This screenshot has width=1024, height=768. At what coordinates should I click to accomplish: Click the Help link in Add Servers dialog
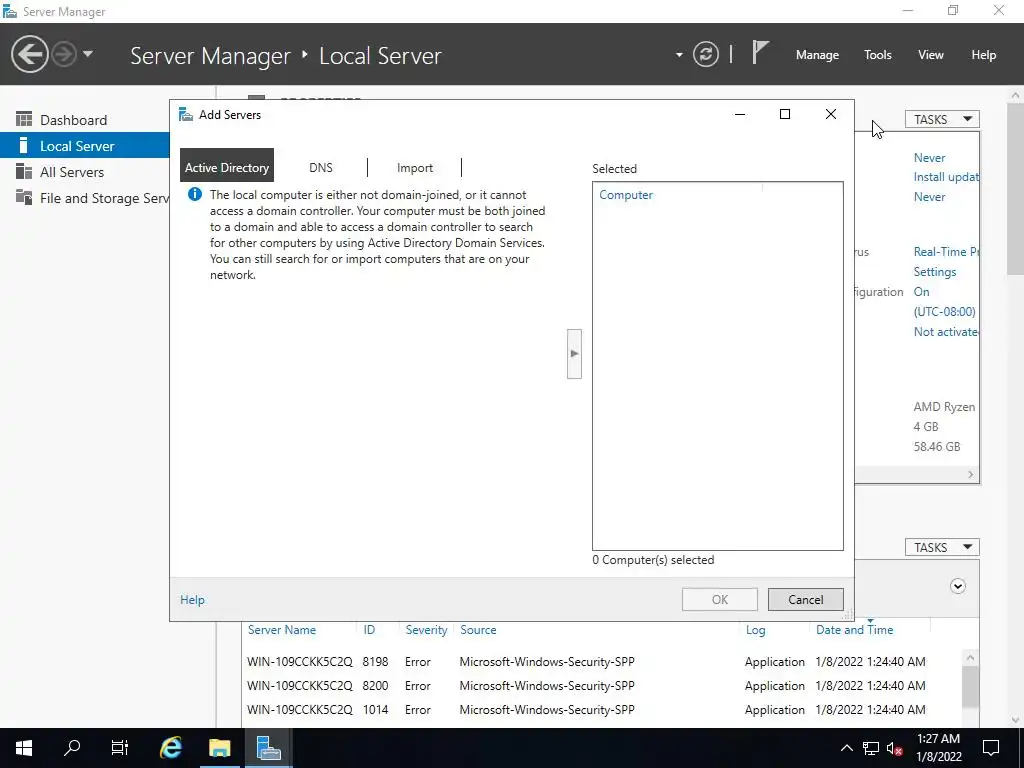pos(192,600)
